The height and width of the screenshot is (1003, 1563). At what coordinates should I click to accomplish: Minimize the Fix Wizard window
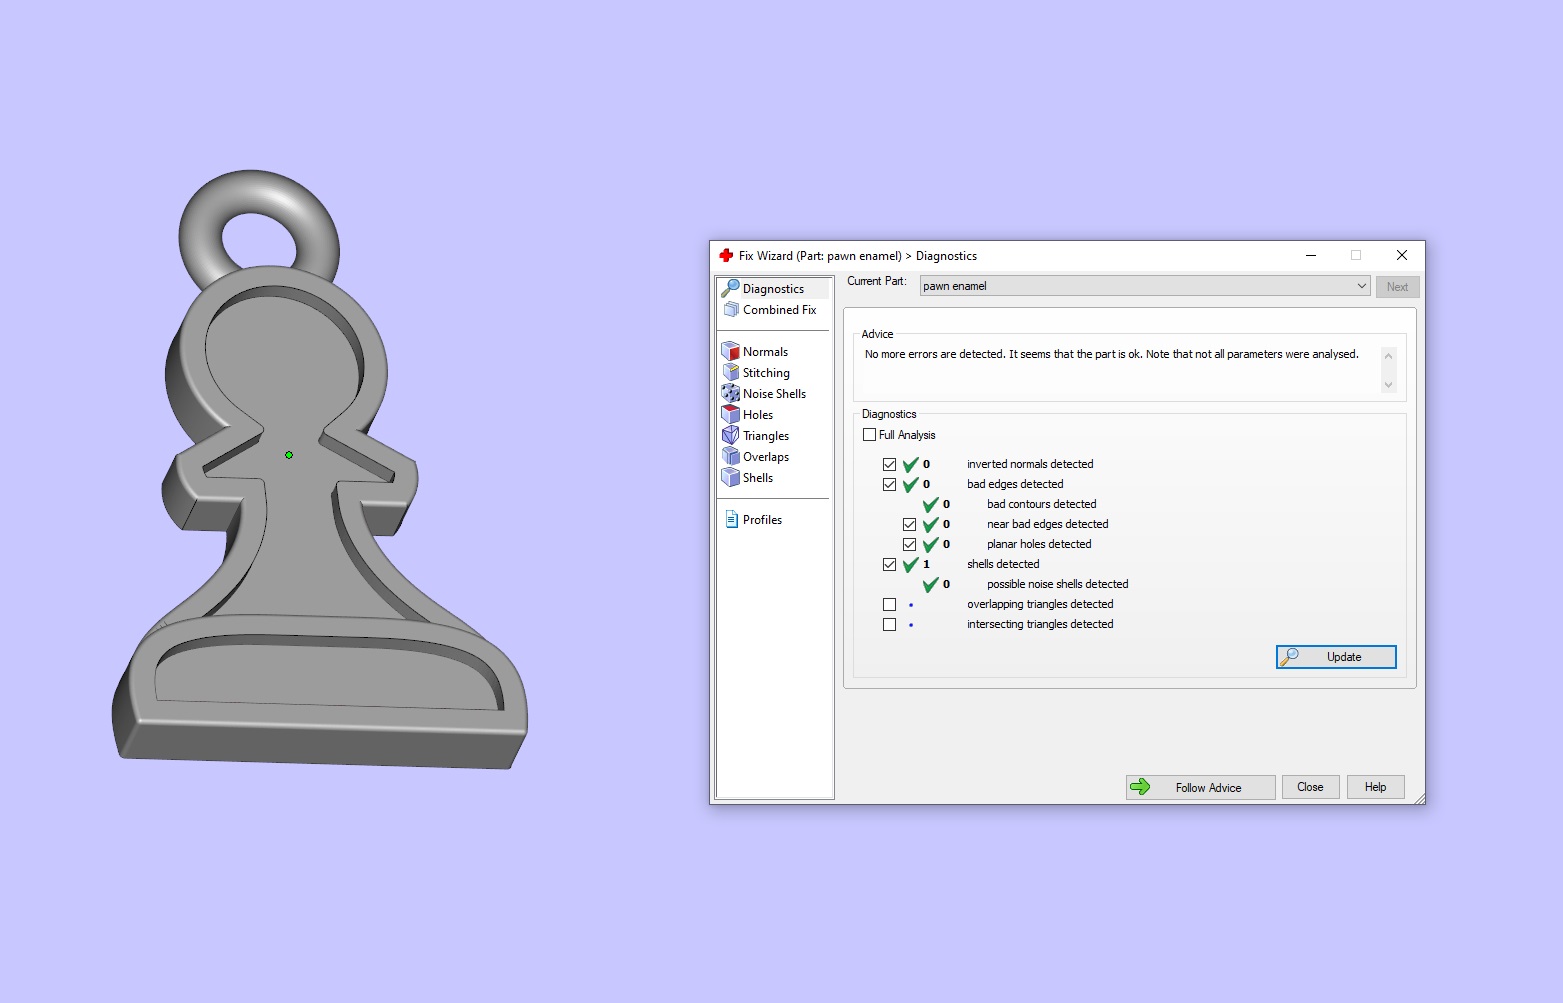(x=1310, y=256)
